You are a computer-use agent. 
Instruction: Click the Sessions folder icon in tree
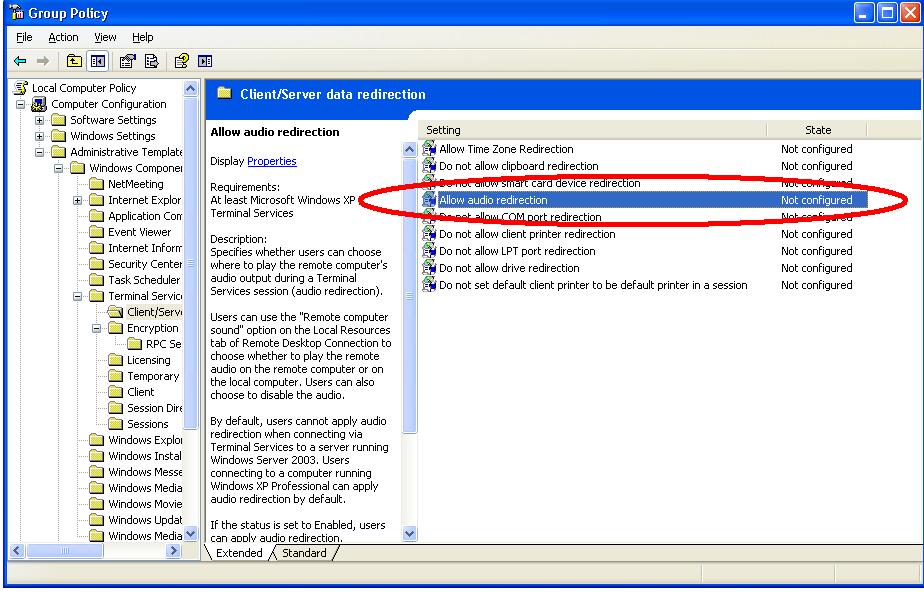116,424
